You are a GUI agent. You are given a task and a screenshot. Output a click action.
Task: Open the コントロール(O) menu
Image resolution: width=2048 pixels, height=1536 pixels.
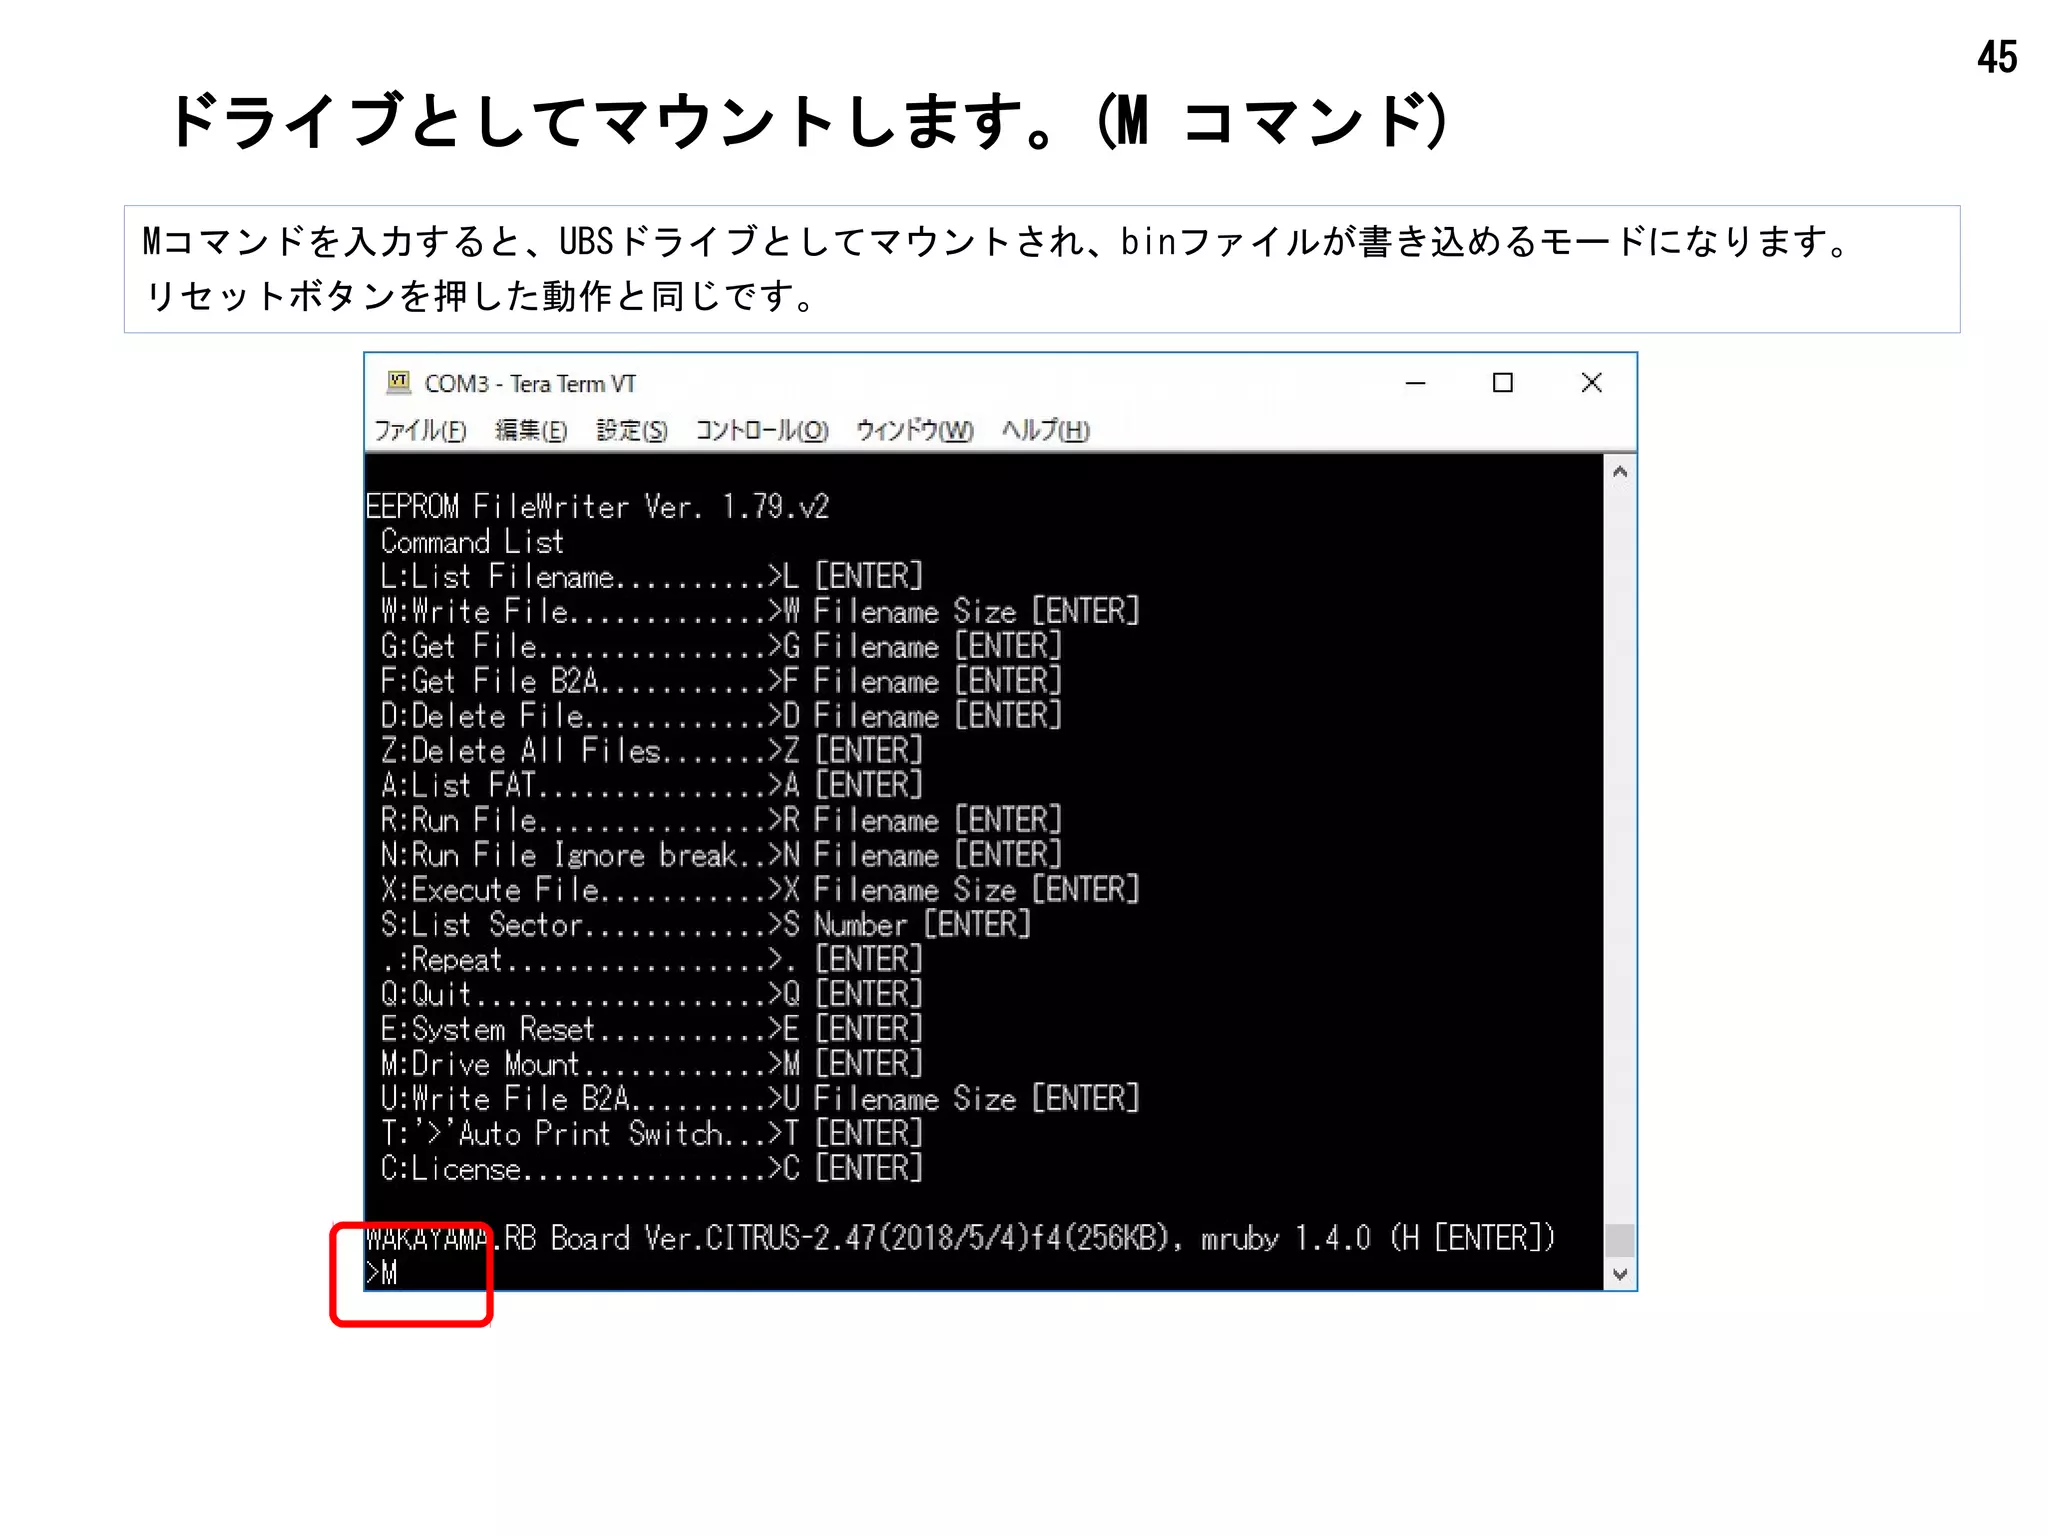pos(762,430)
